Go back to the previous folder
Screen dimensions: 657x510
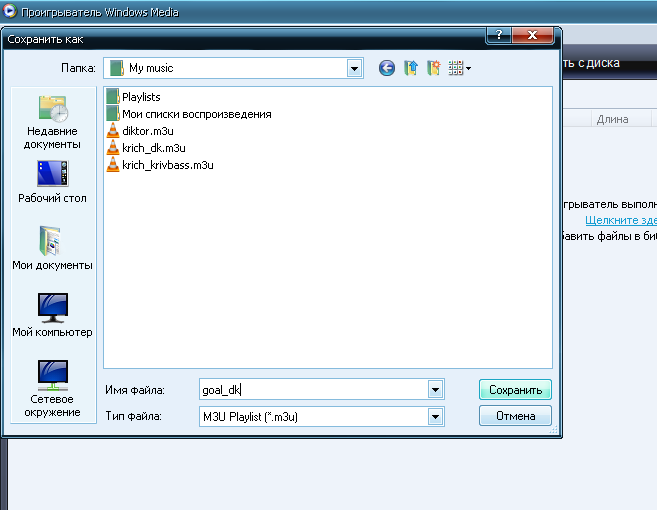(386, 68)
